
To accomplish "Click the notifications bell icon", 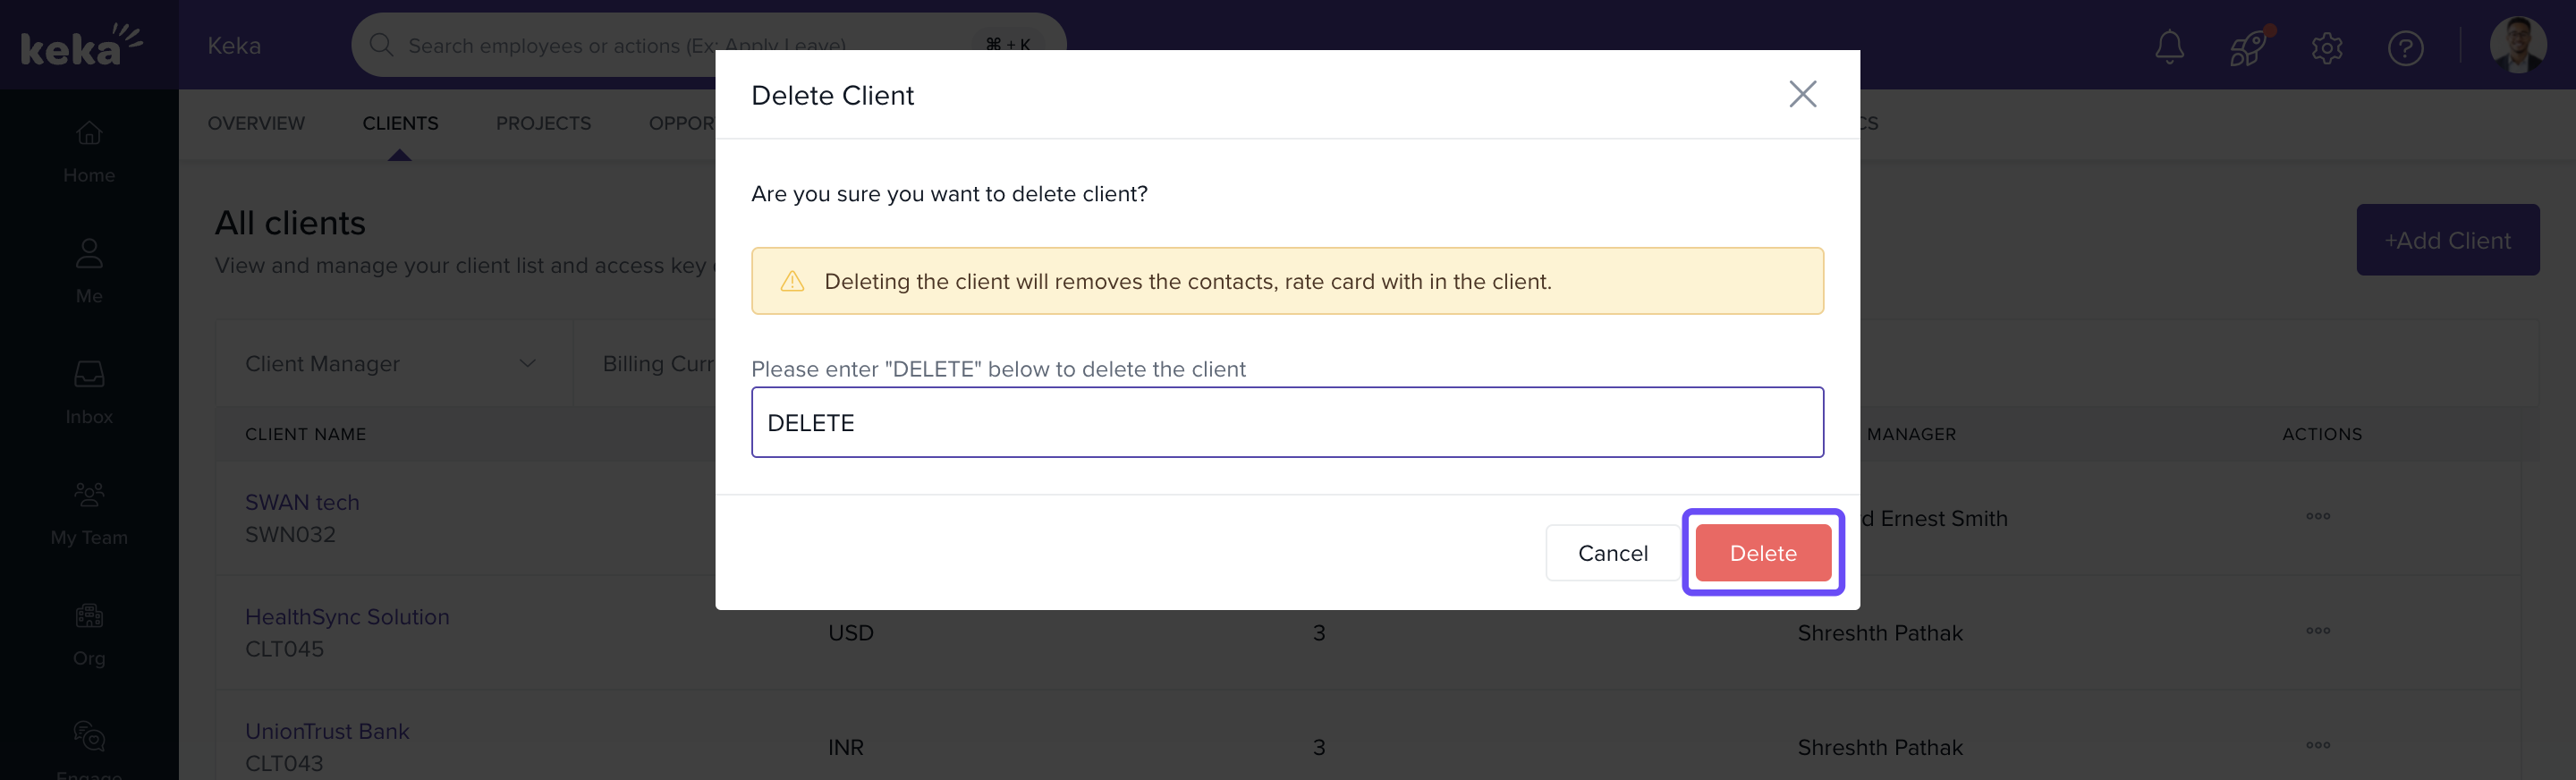I will pos(2168,47).
